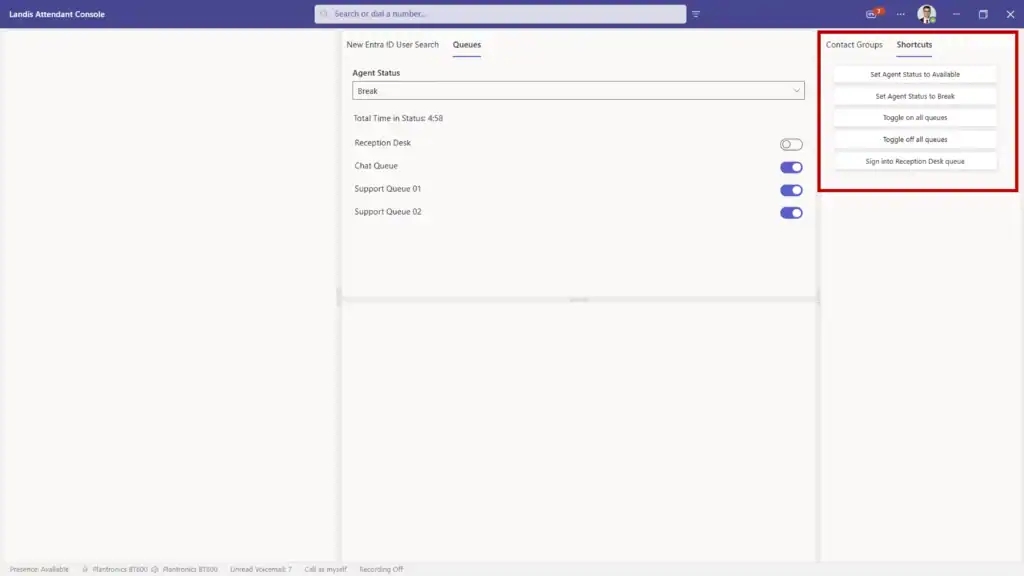Switch to the Contact Groups tab

pyautogui.click(x=853, y=45)
